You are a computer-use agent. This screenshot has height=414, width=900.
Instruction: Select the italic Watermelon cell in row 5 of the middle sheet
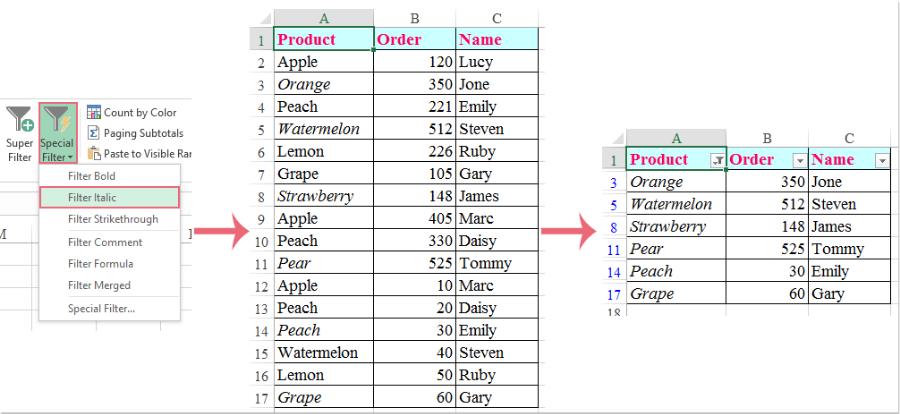[x=324, y=129]
